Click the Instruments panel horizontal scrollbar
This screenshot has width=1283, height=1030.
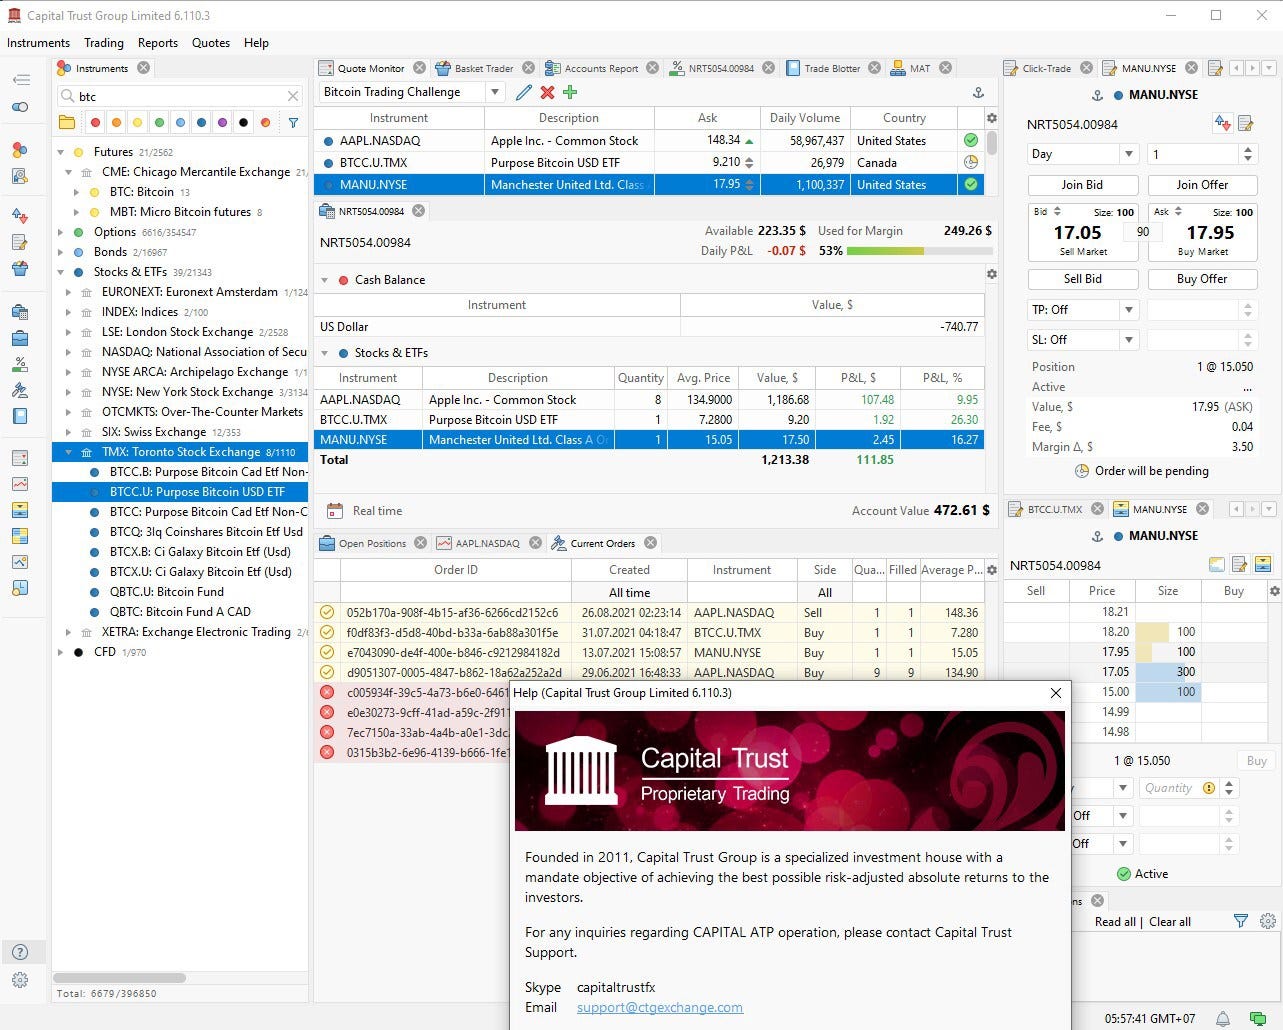(x=120, y=977)
